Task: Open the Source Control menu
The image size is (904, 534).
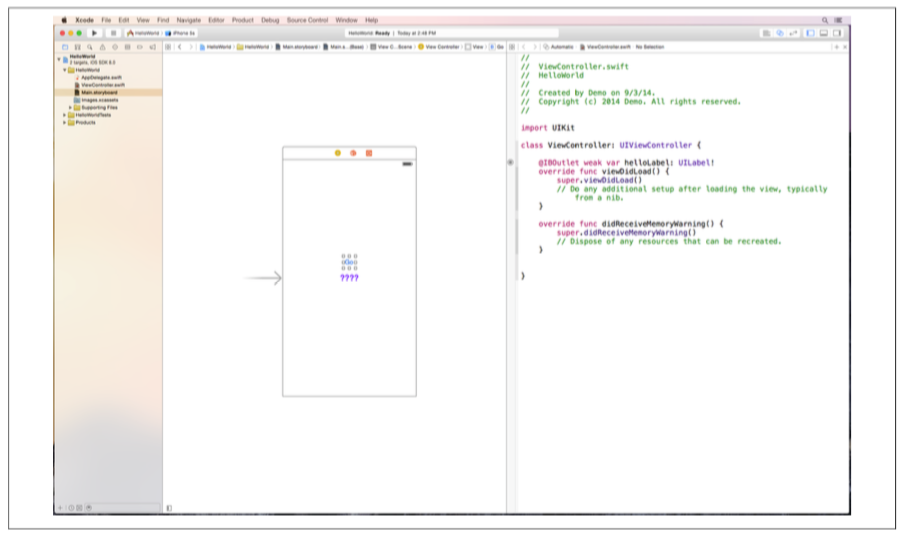Action: (308, 20)
